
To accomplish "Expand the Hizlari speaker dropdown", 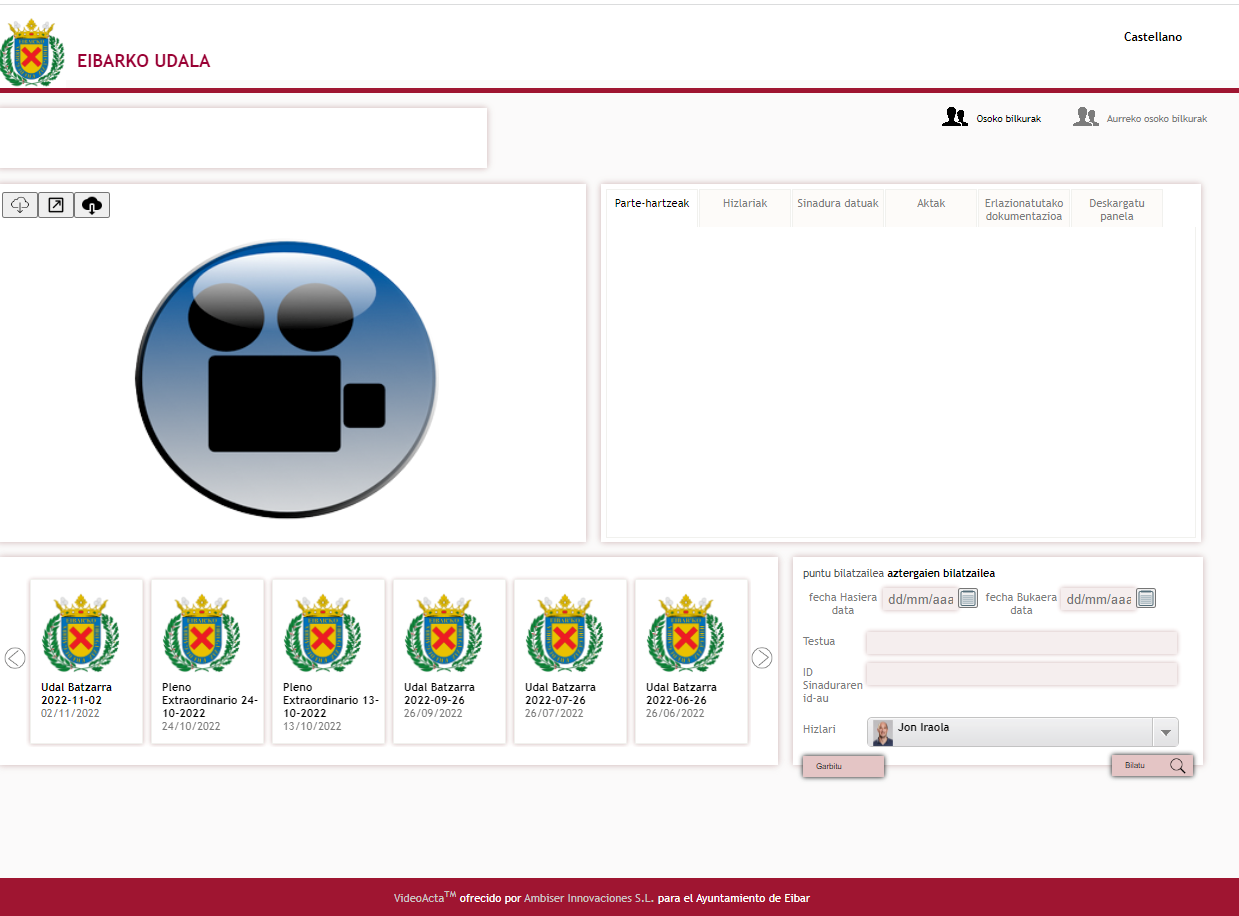I will (1165, 732).
